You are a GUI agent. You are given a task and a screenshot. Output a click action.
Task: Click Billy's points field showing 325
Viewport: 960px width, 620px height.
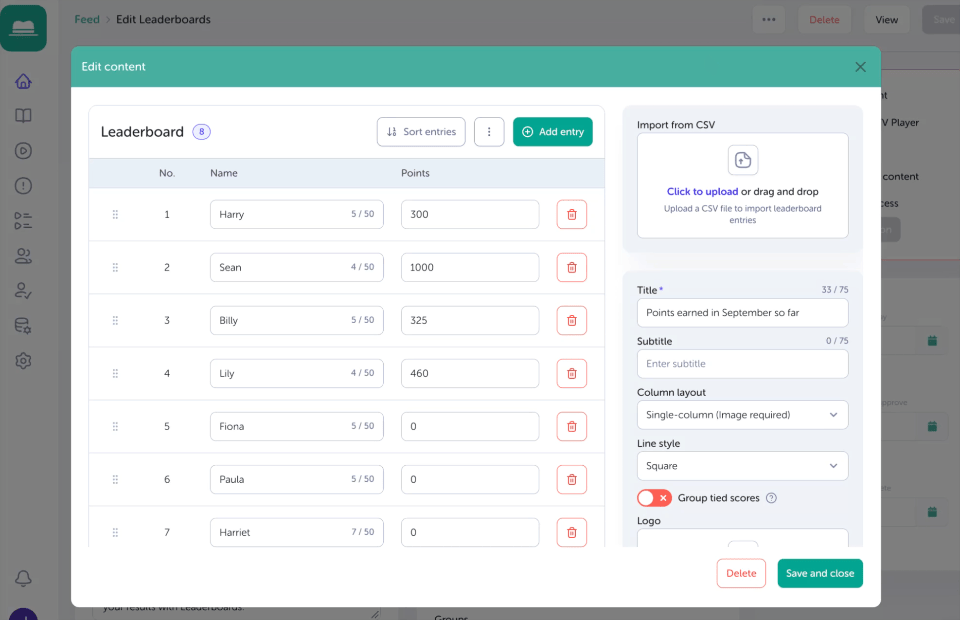point(470,320)
